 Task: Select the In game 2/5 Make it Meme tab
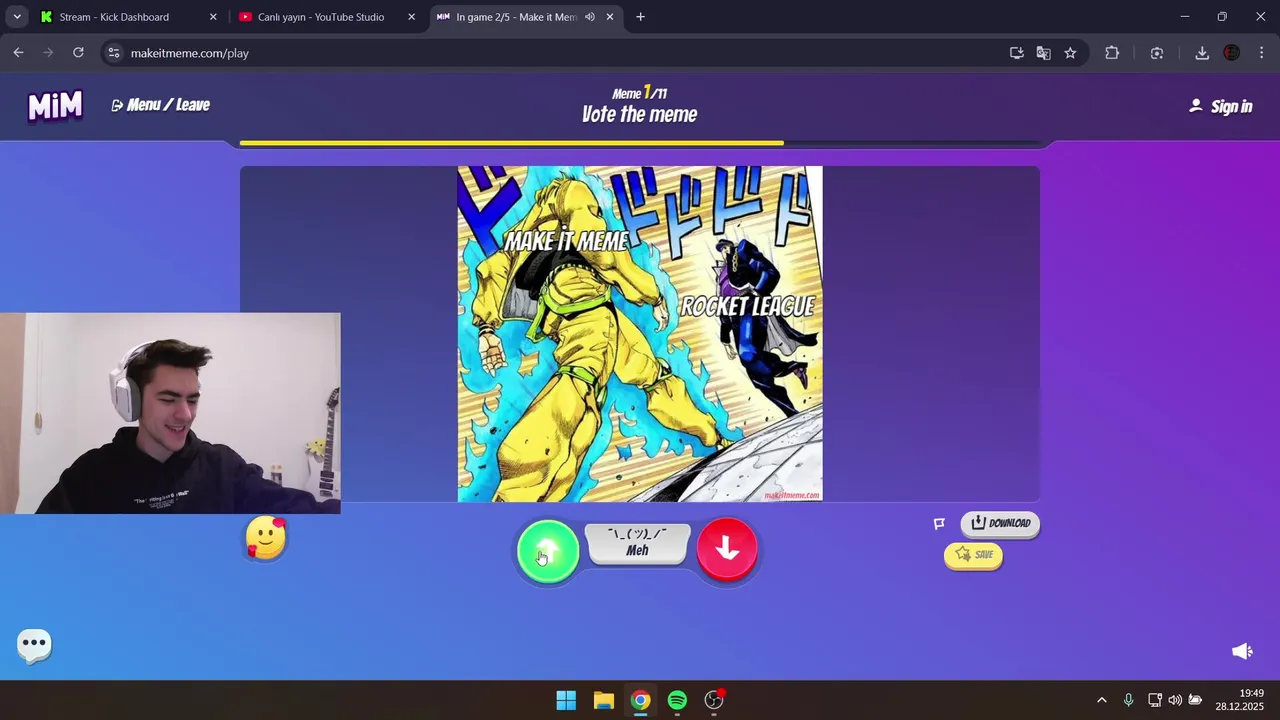(x=526, y=17)
